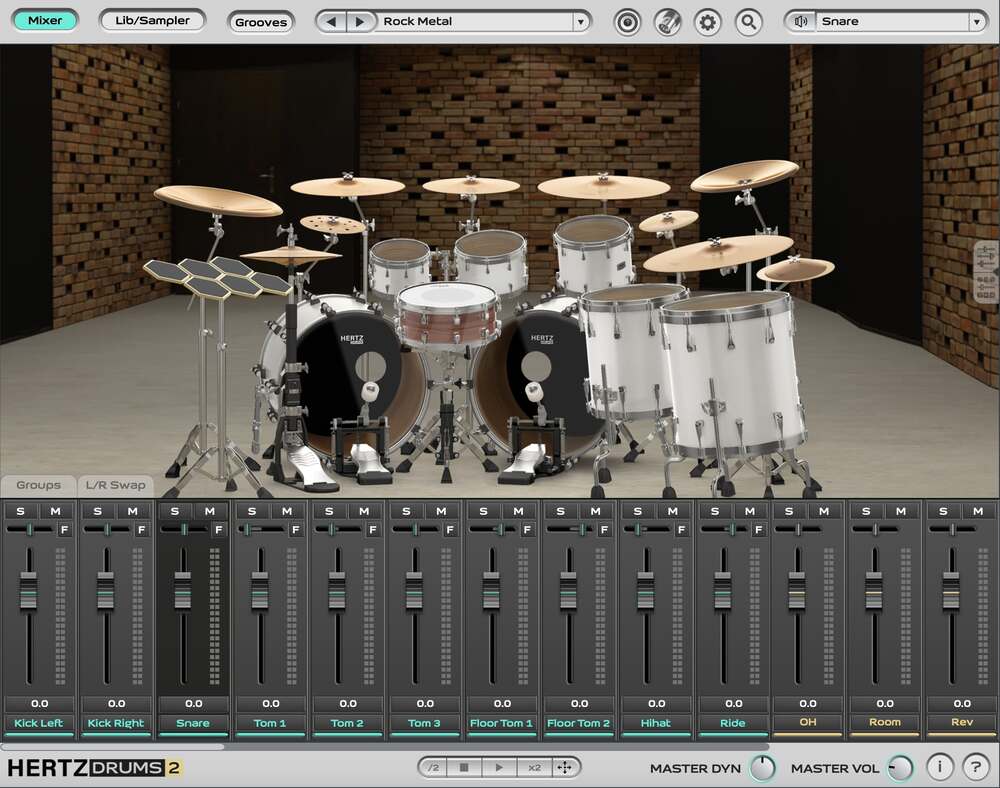This screenshot has height=788, width=1000.
Task: Click the help question mark icon
Action: 976,766
